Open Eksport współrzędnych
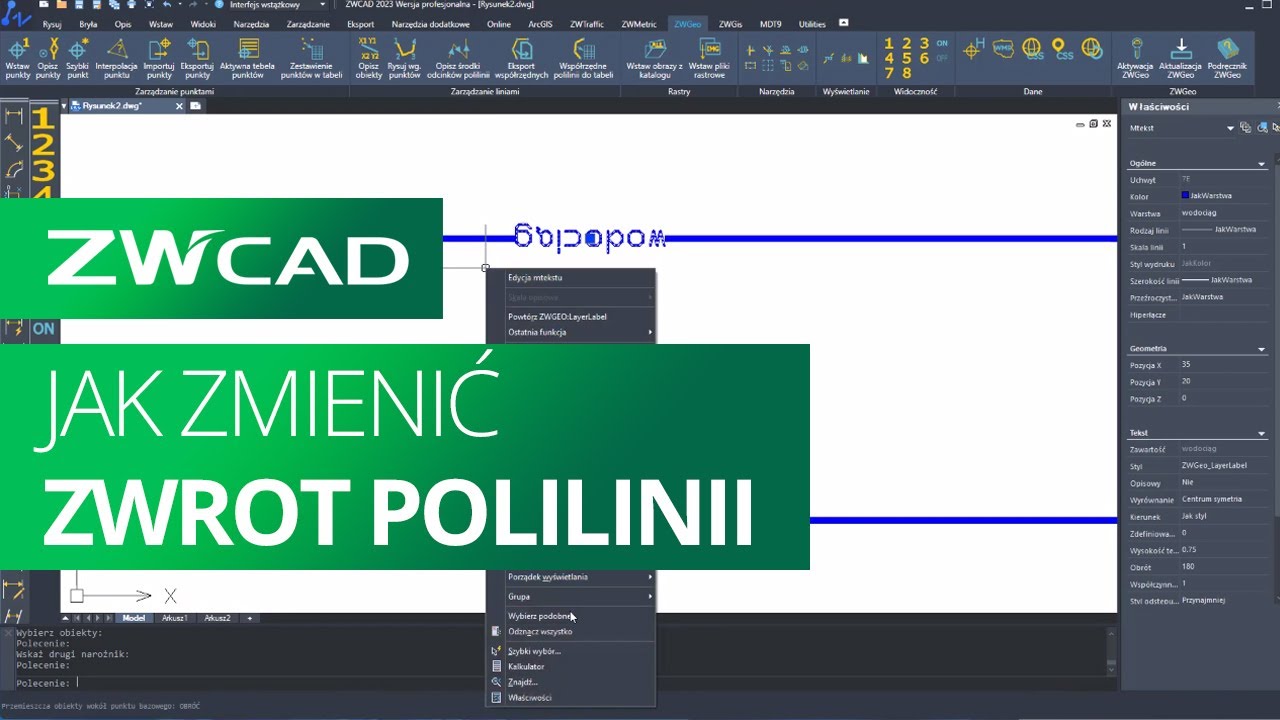The height and width of the screenshot is (720, 1280). click(x=522, y=58)
